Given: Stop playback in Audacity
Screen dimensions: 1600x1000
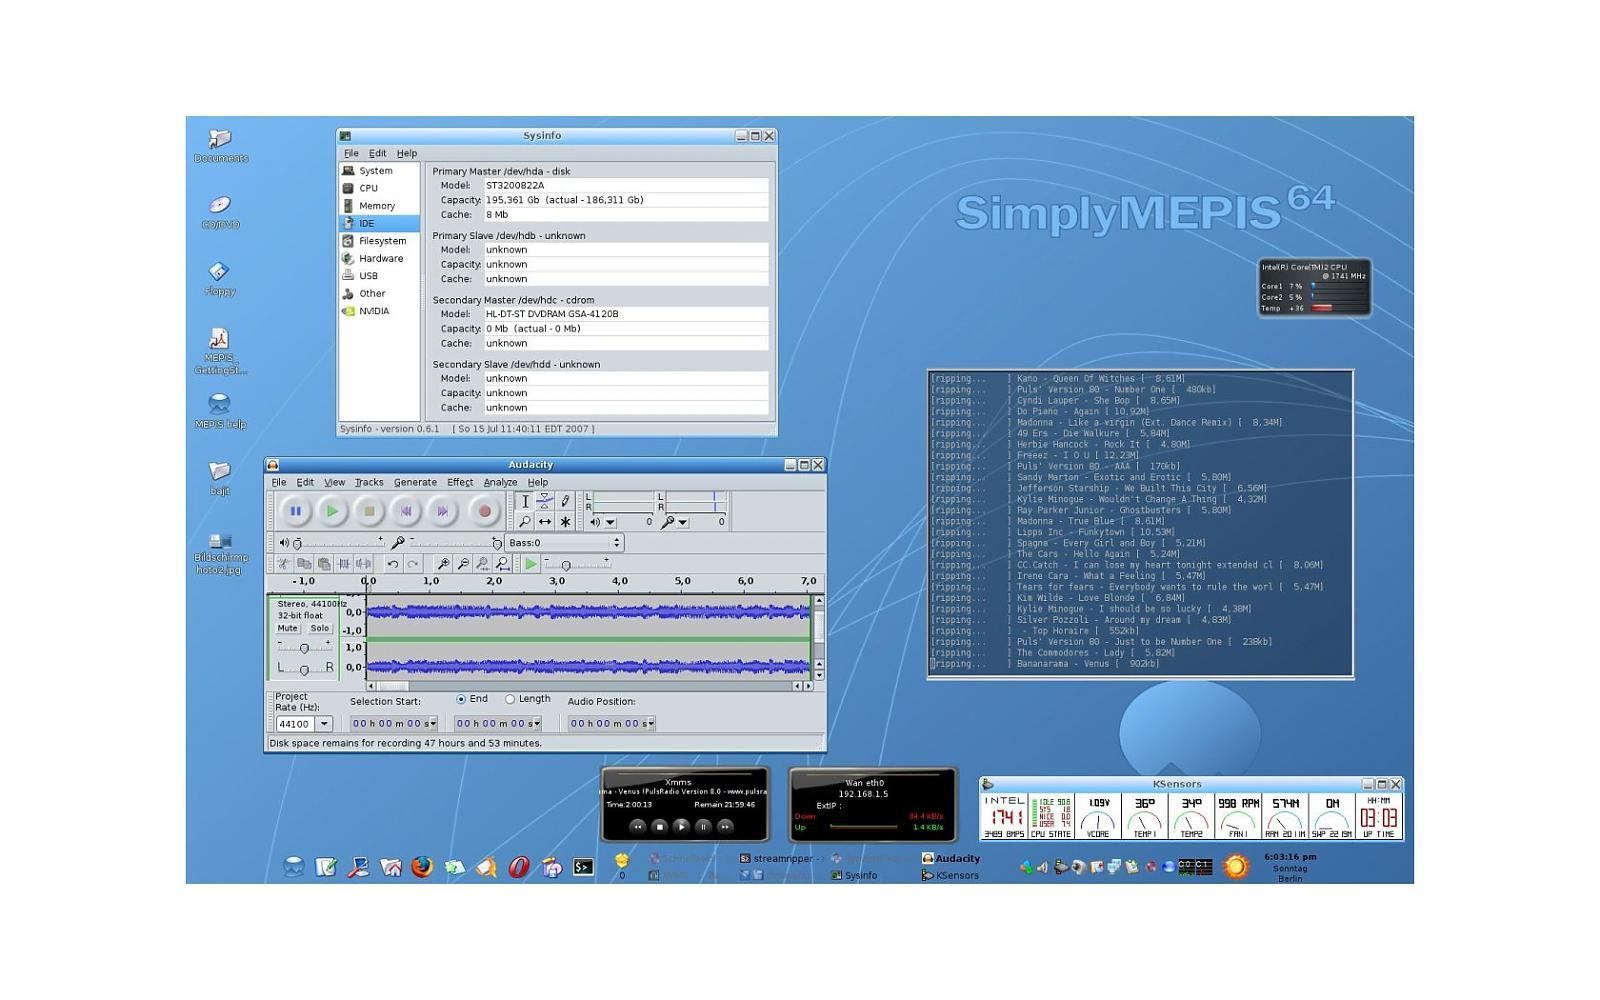Looking at the screenshot, I should click(369, 511).
